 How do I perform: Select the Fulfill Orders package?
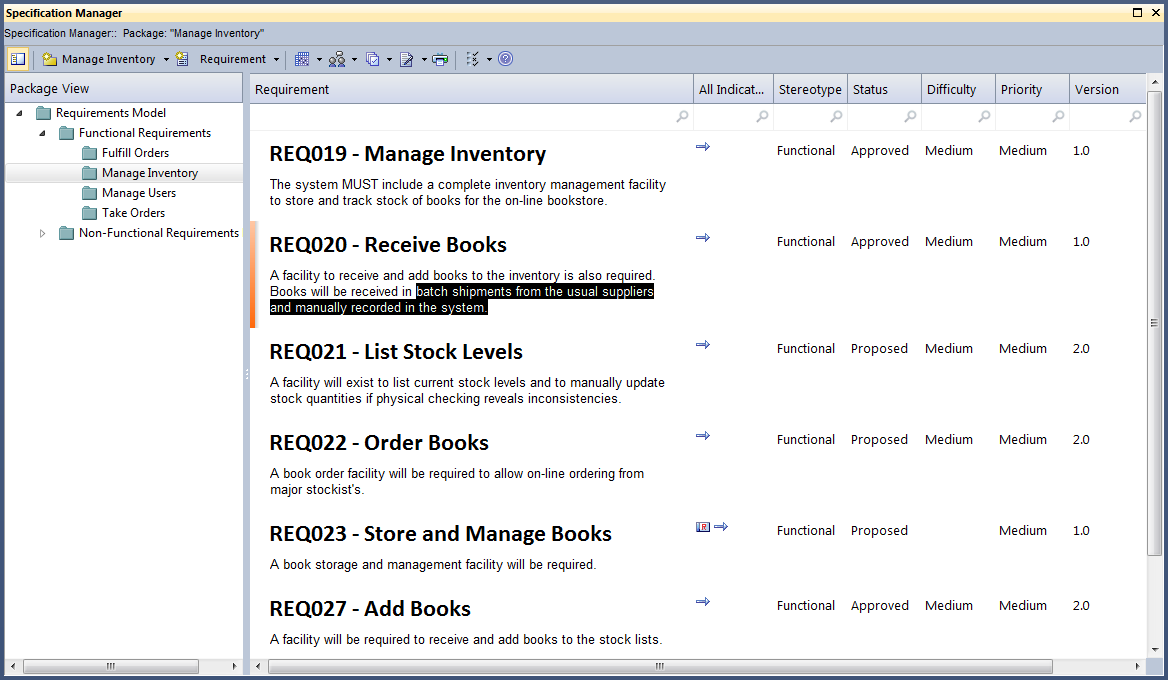135,153
